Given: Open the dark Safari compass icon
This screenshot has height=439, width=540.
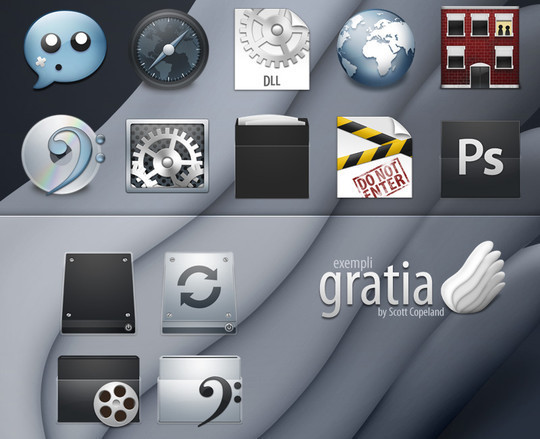Looking at the screenshot, I should pos(169,50).
